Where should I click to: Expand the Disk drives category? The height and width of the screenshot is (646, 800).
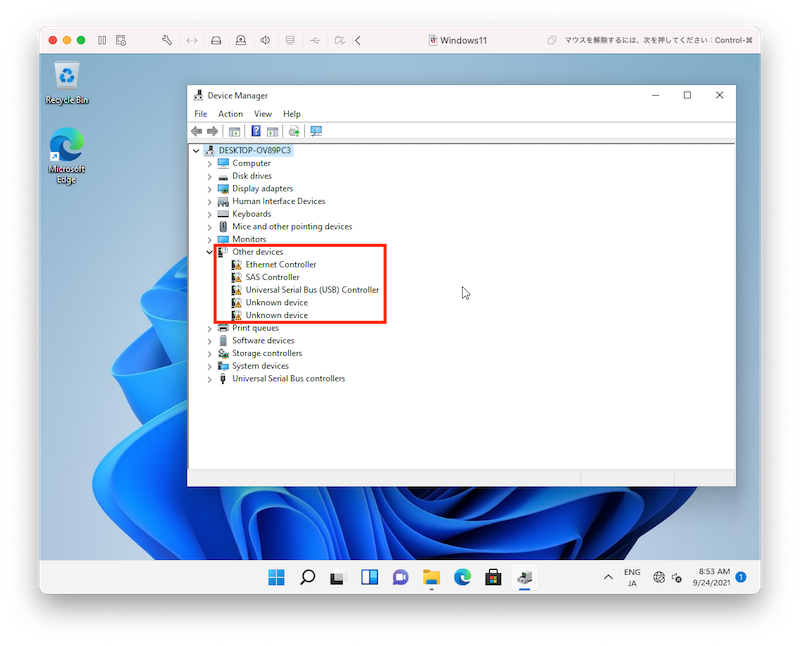[x=209, y=177]
